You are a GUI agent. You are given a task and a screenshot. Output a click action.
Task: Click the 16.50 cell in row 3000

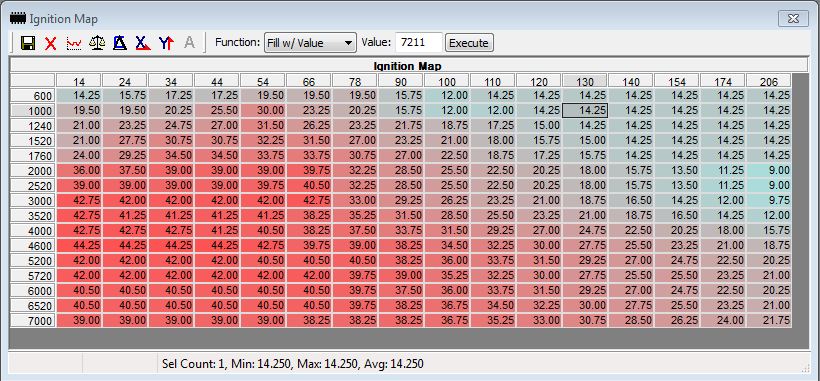631,201
